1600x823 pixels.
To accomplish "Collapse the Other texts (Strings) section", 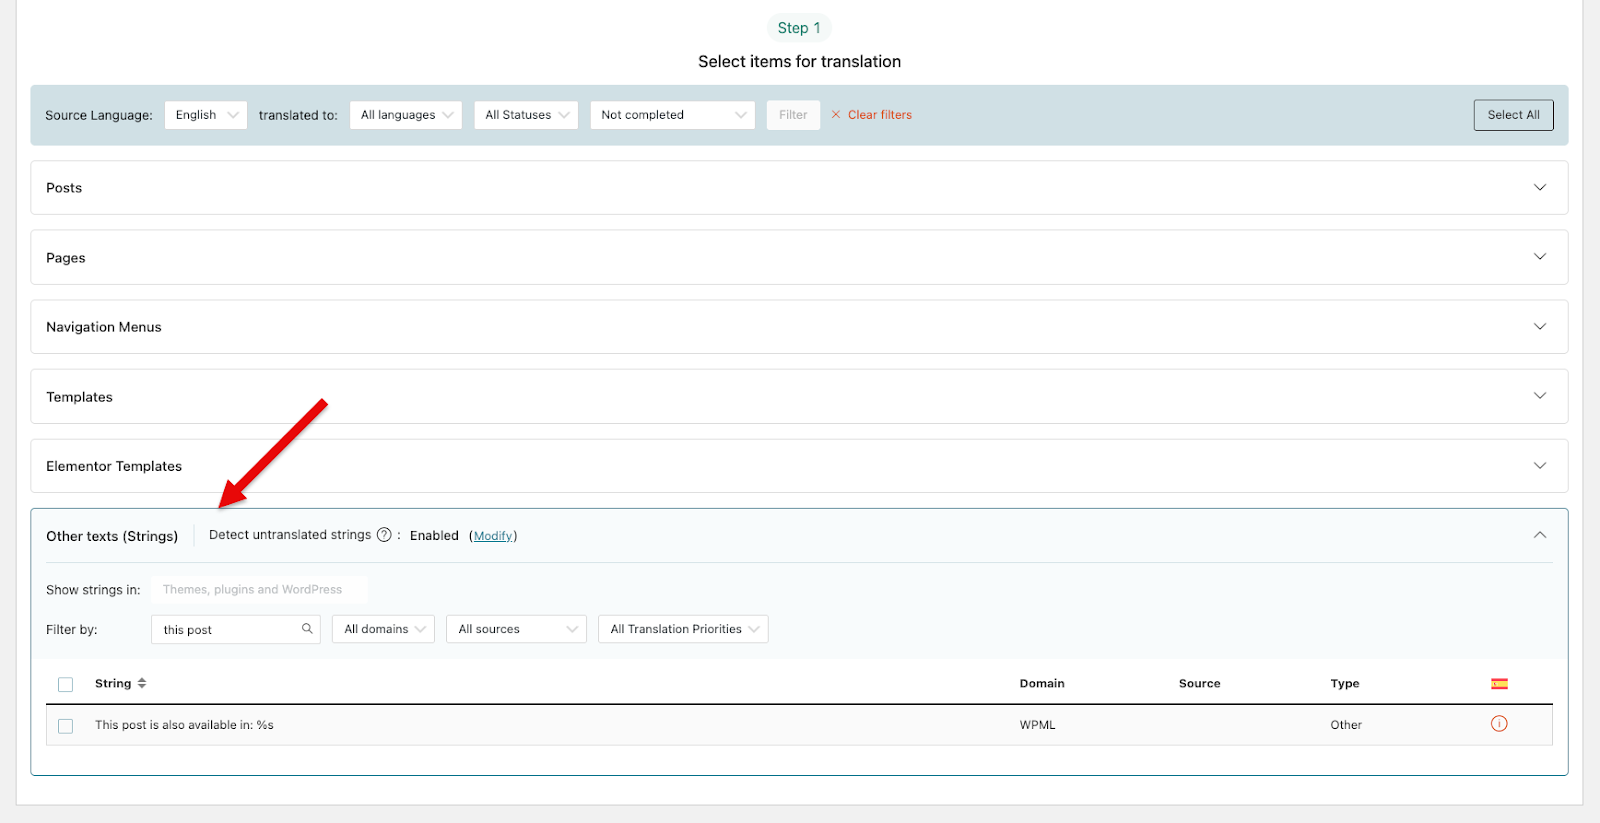I will [1540, 535].
